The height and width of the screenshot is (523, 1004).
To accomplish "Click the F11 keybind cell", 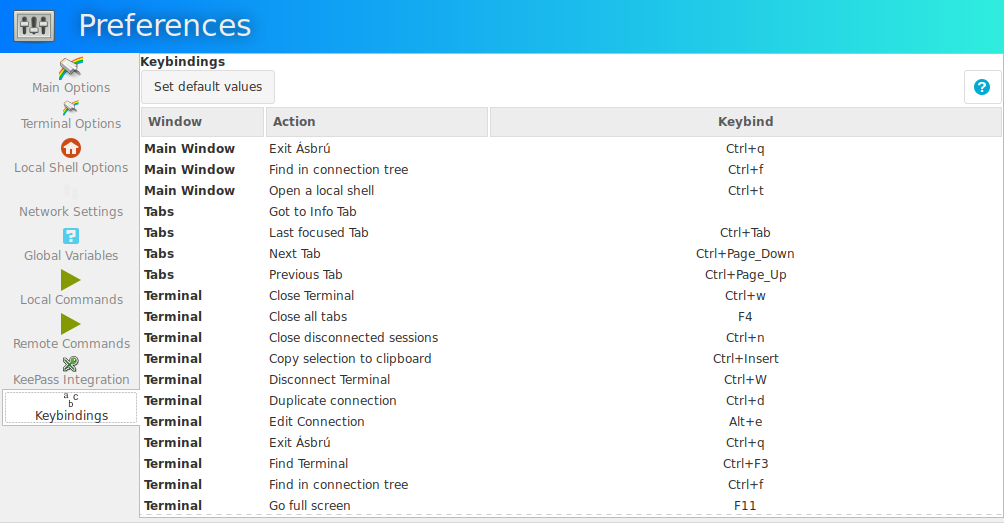I will coord(745,506).
